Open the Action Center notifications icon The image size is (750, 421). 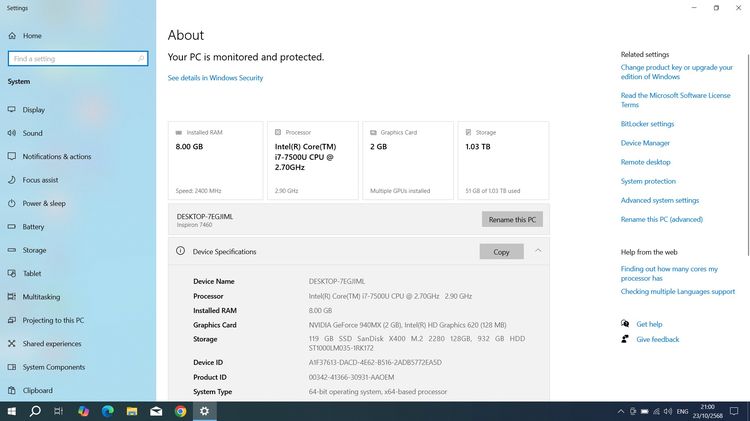coord(734,411)
